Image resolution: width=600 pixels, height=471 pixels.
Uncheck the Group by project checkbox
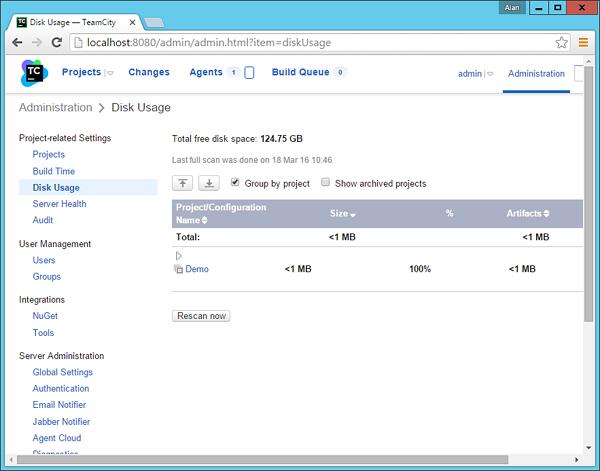coord(235,183)
